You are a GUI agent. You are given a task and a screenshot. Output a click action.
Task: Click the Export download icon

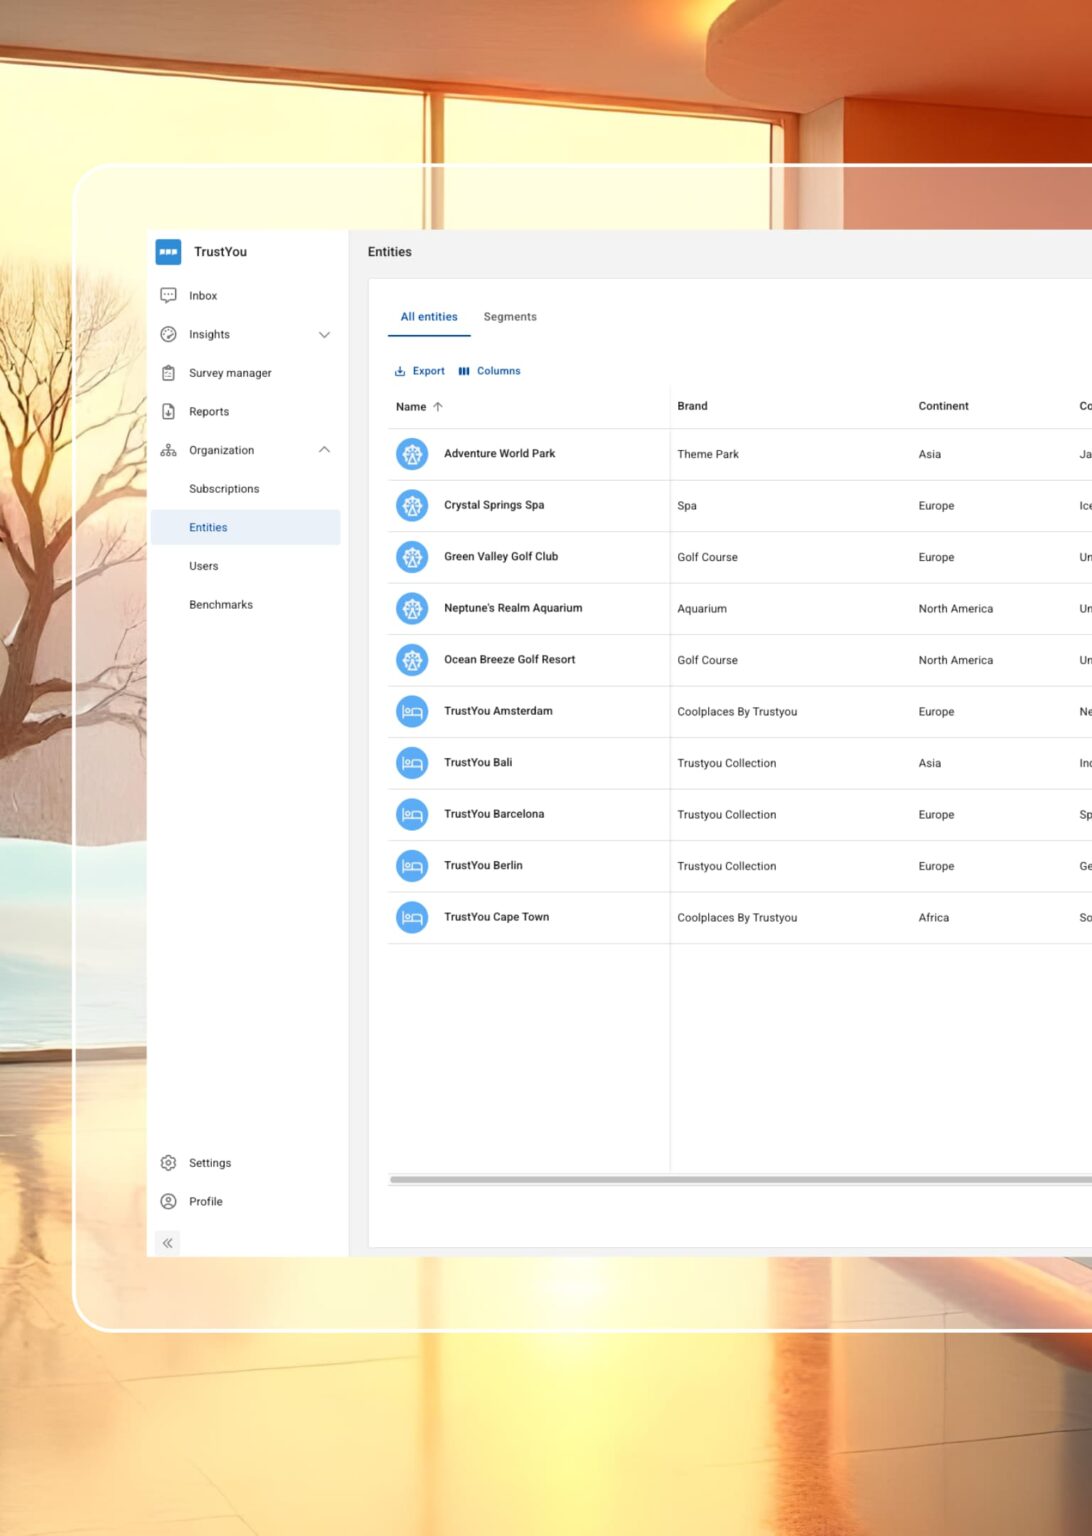coord(400,371)
